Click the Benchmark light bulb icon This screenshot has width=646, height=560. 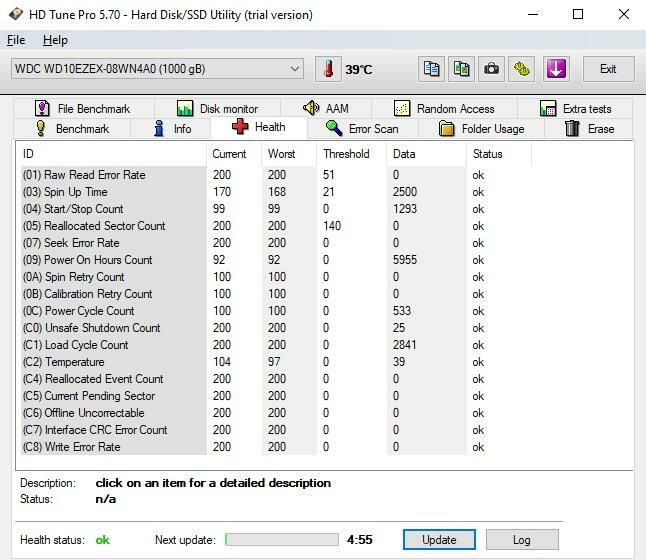[x=40, y=128]
